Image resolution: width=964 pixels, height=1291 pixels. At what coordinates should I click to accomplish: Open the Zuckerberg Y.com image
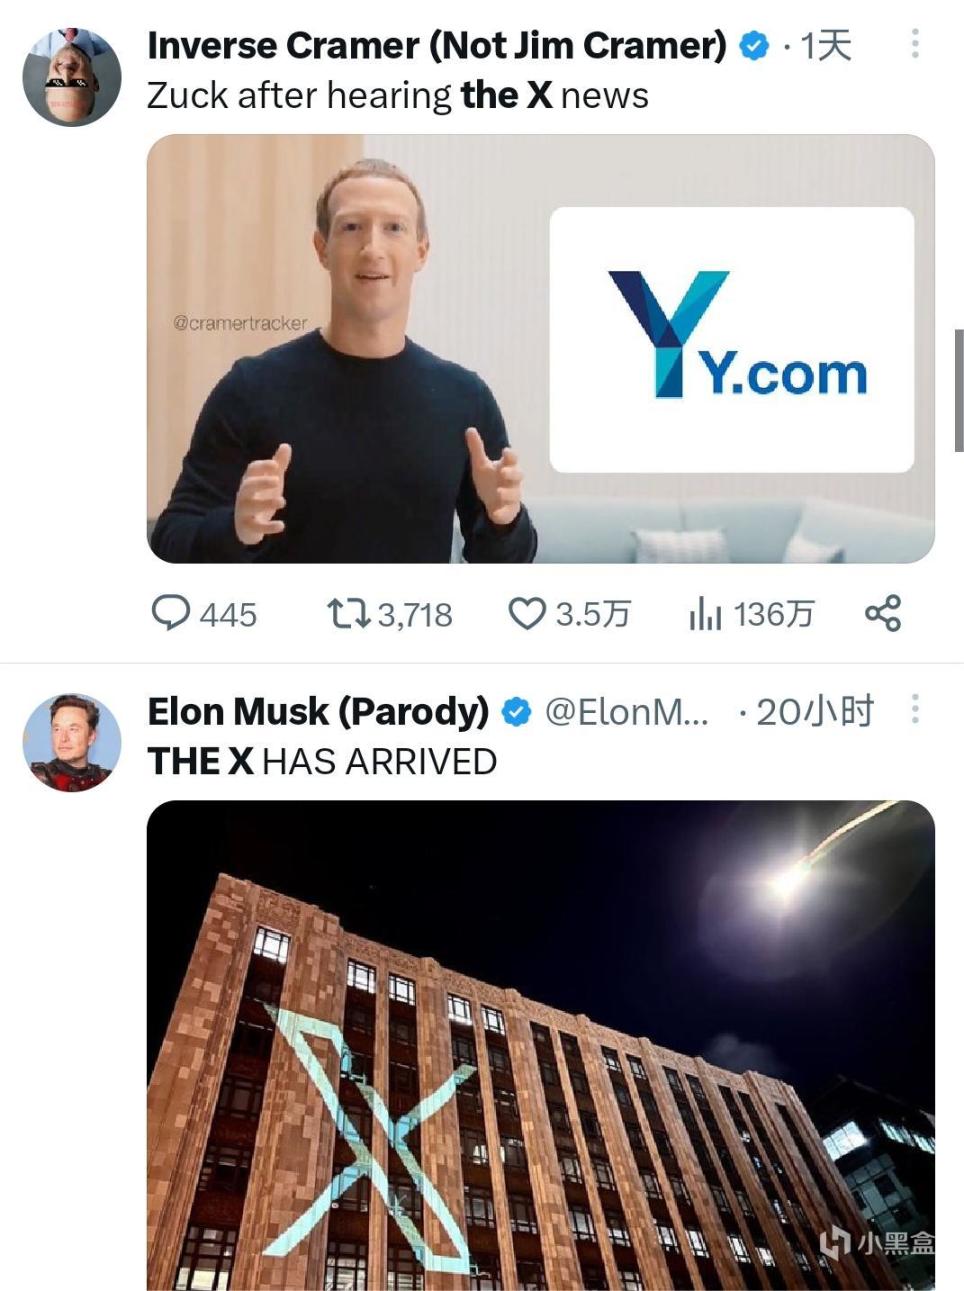[x=540, y=348]
